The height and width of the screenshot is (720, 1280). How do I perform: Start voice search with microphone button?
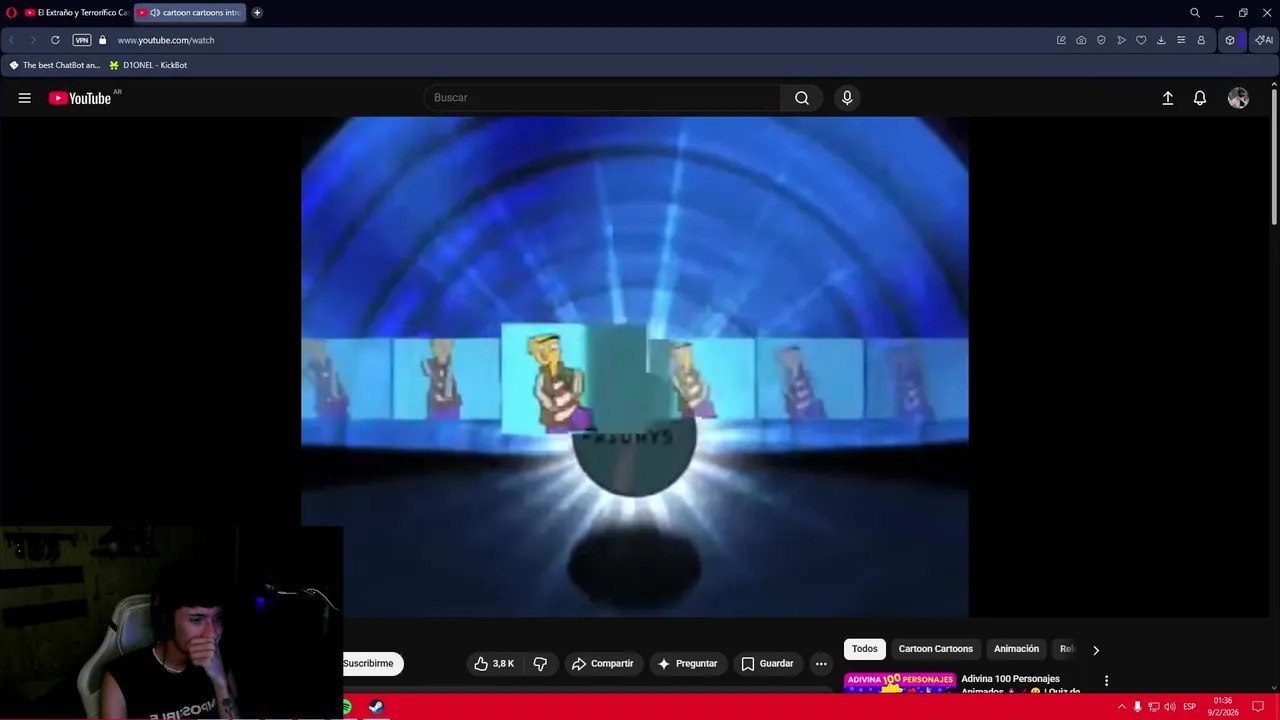click(847, 98)
